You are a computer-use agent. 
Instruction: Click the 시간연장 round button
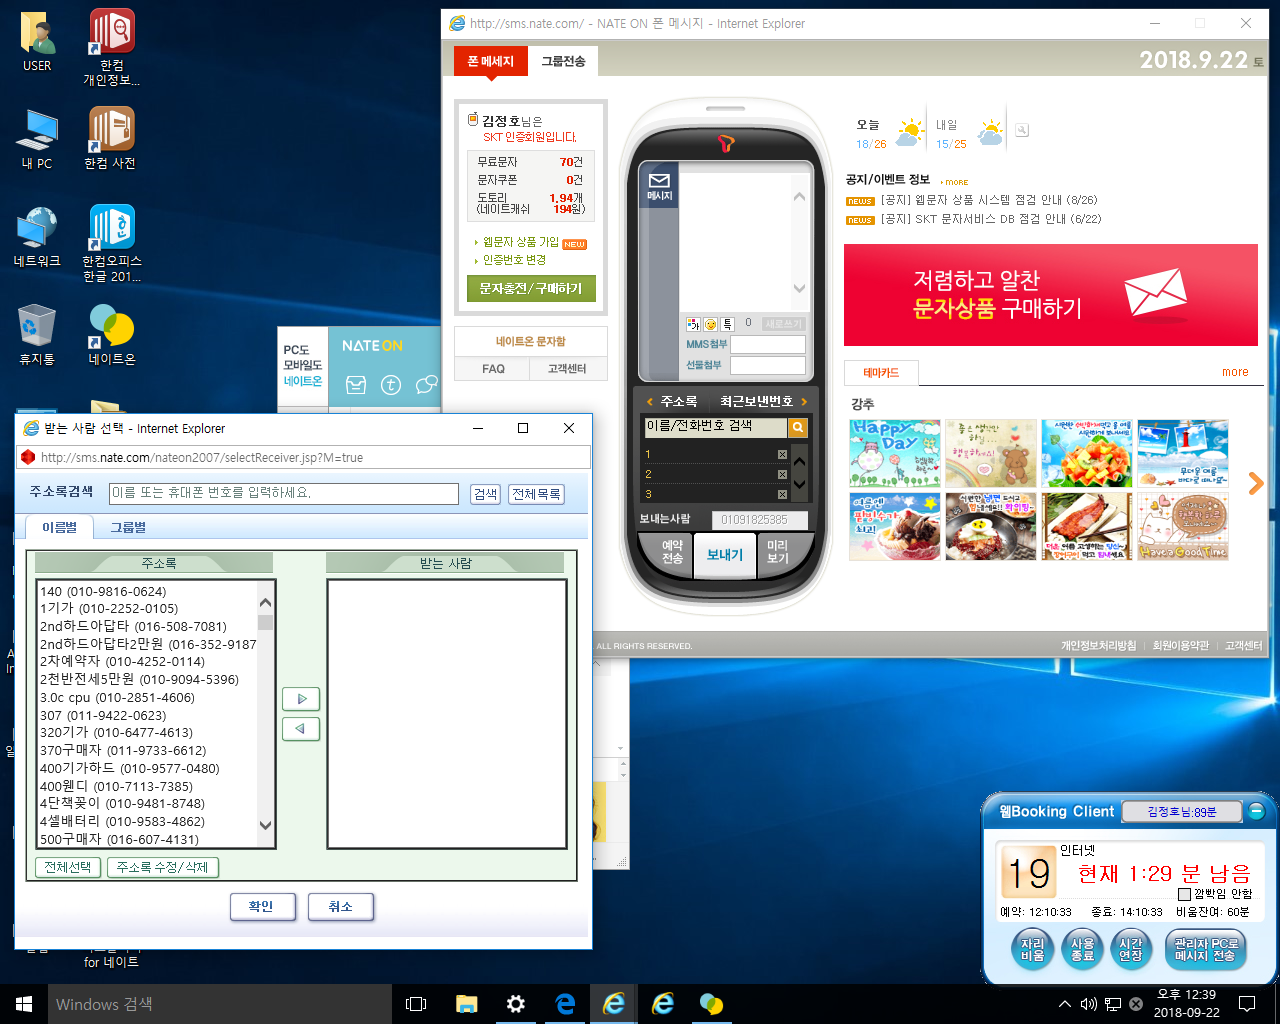click(1131, 949)
